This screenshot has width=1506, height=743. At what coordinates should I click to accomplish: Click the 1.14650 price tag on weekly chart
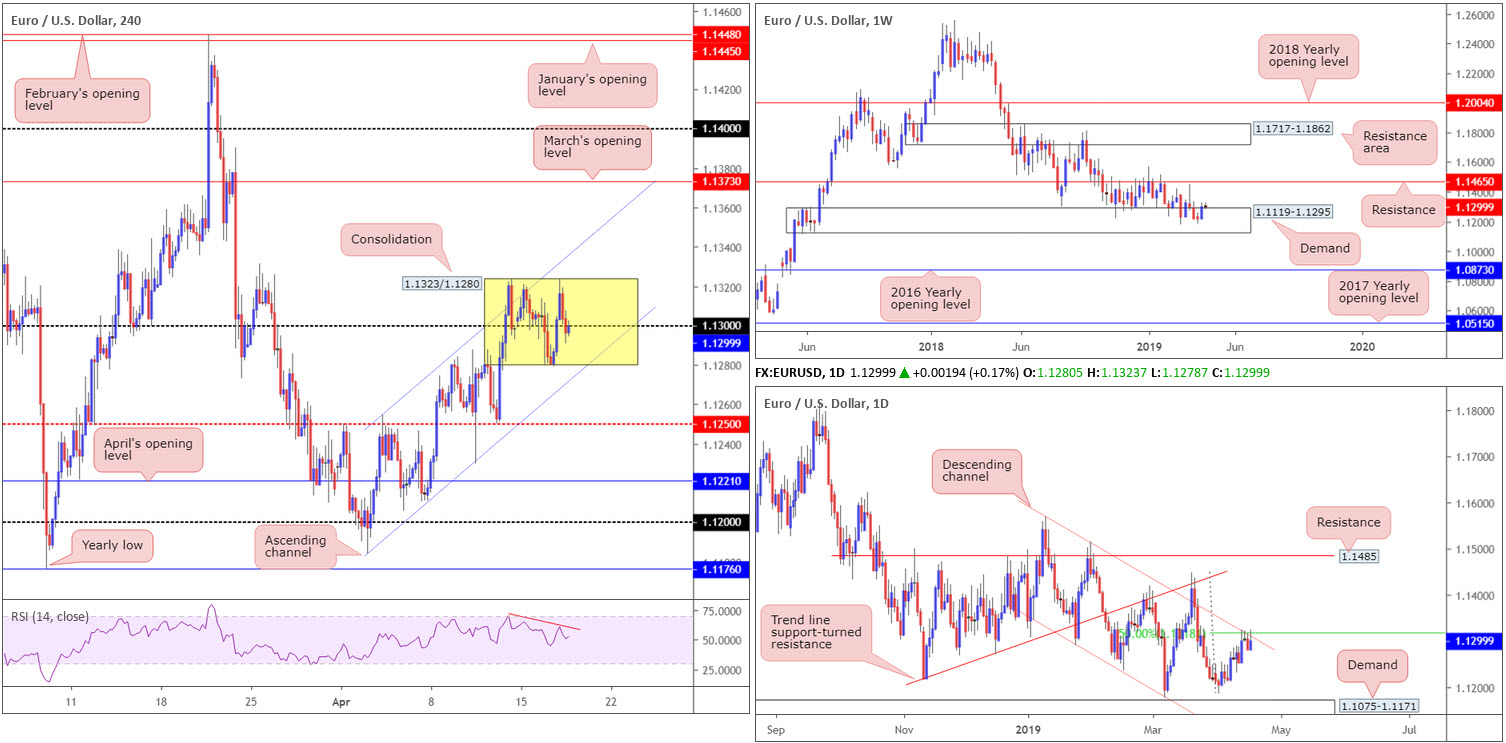(1474, 183)
